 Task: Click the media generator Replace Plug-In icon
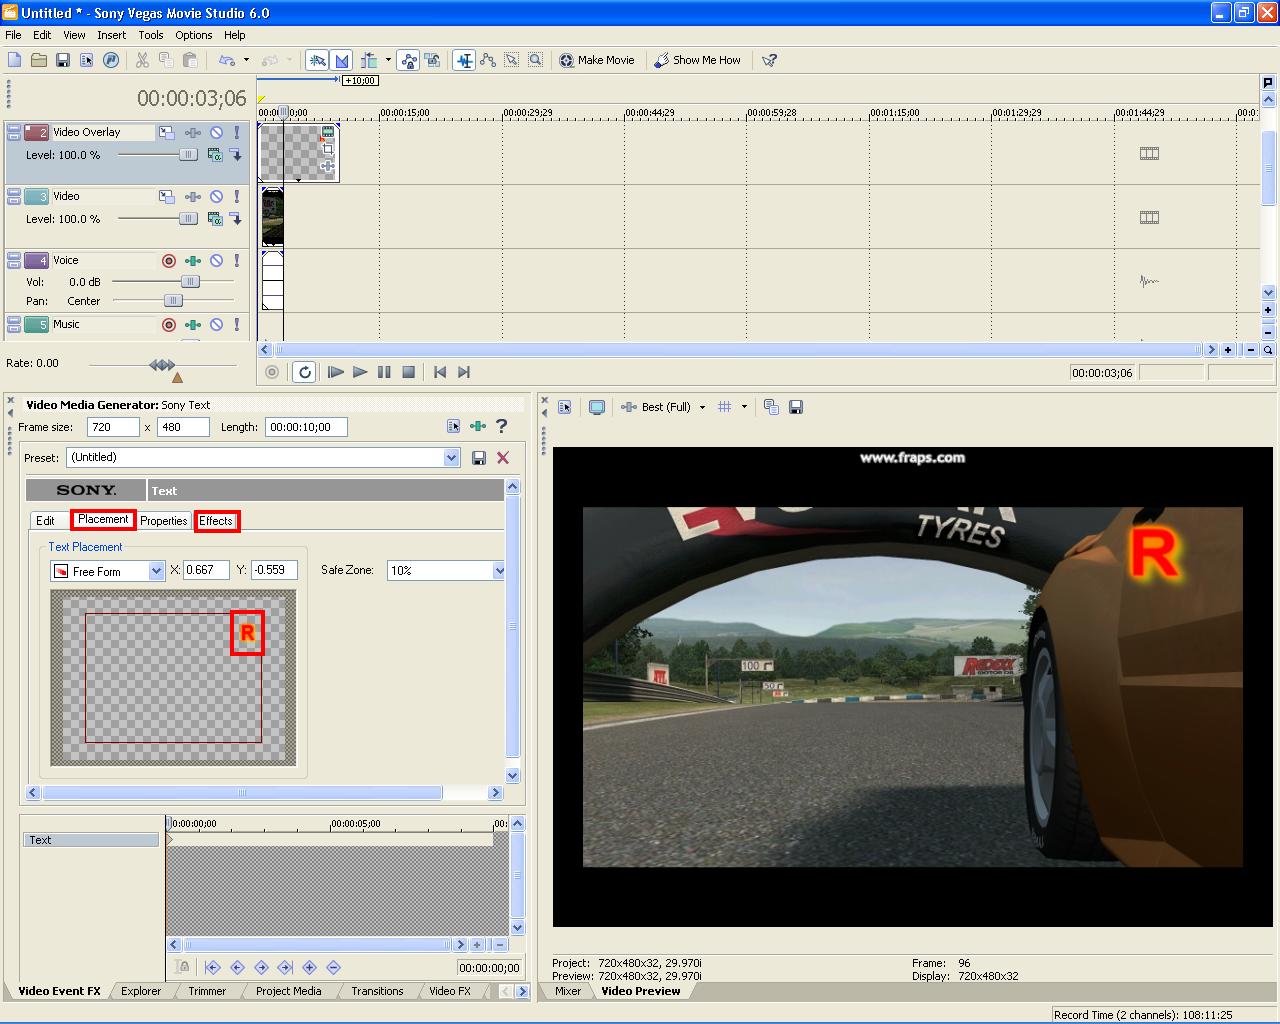478,427
